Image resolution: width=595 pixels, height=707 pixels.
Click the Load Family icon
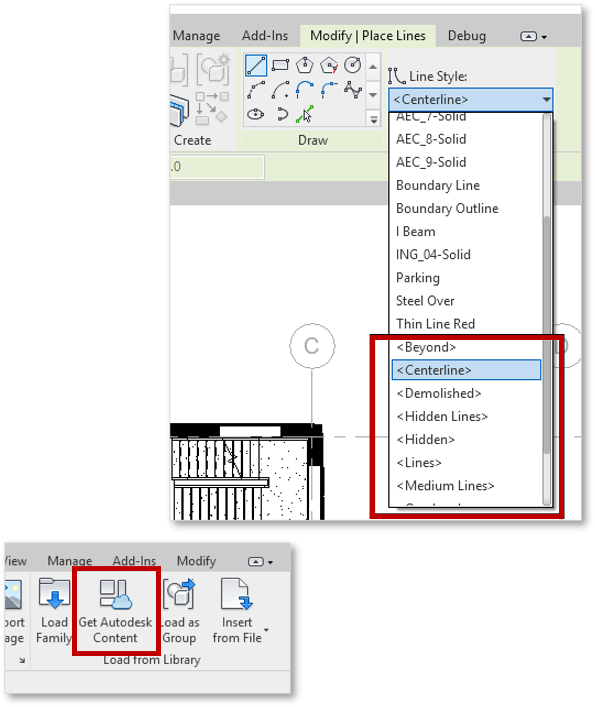55,593
